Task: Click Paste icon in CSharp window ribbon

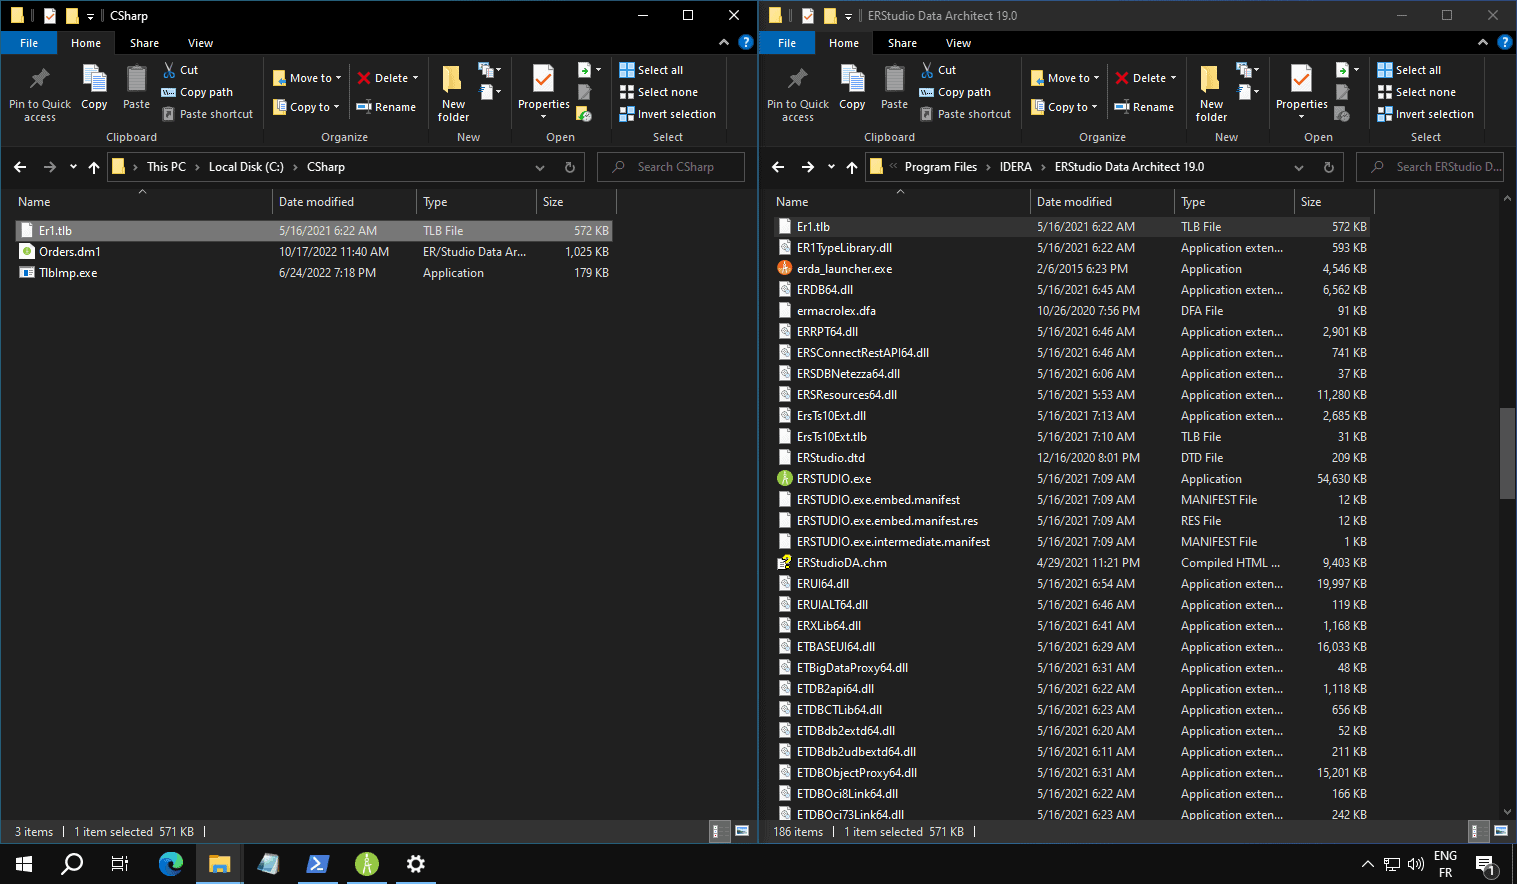Action: 136,87
